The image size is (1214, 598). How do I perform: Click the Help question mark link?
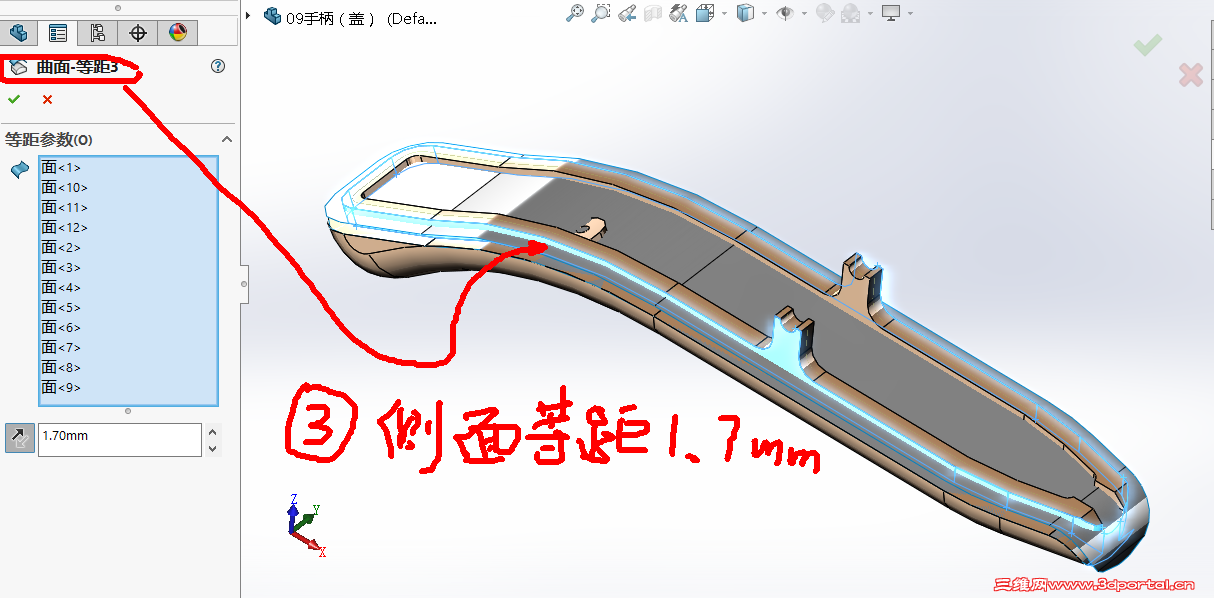tap(217, 66)
